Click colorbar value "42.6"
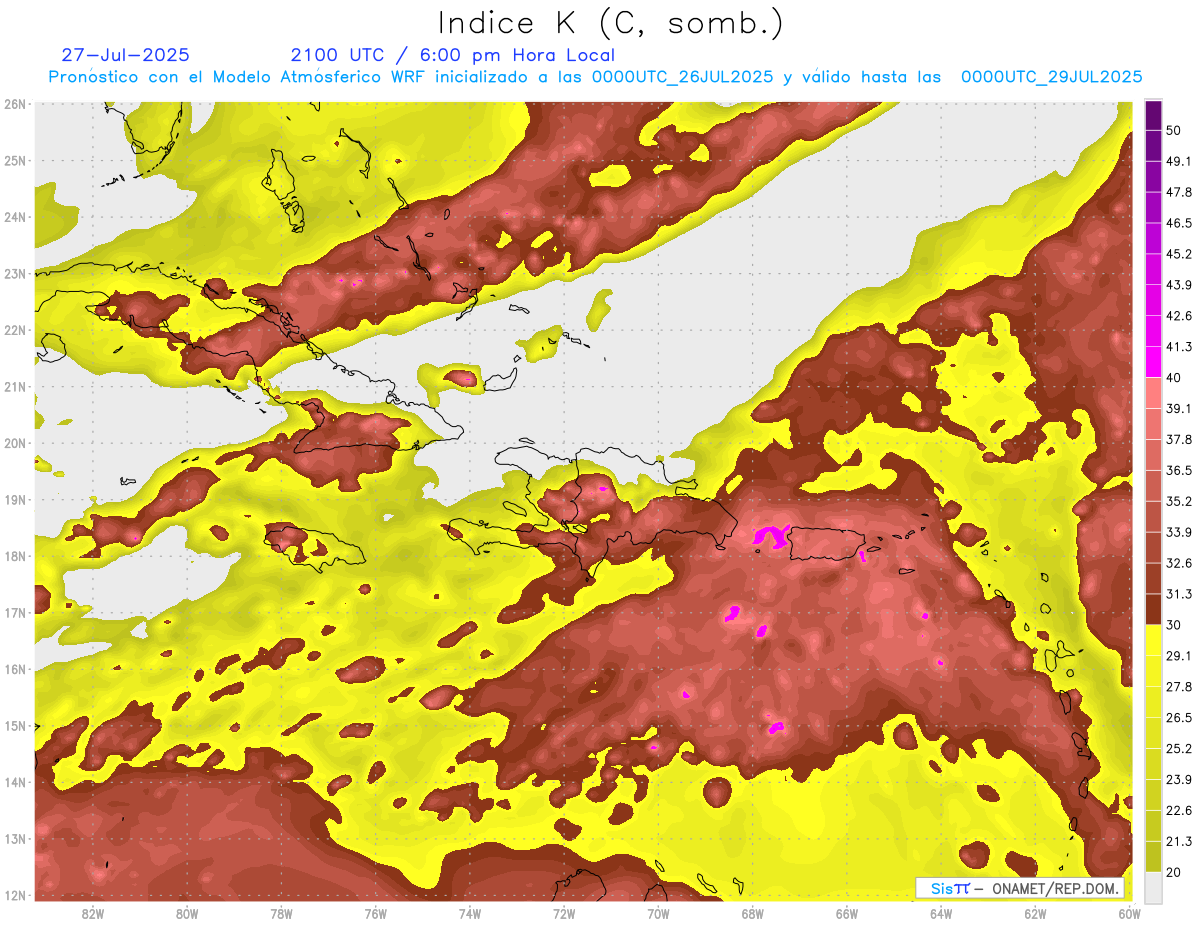Image resolution: width=1200 pixels, height=927 pixels. pos(1179,316)
